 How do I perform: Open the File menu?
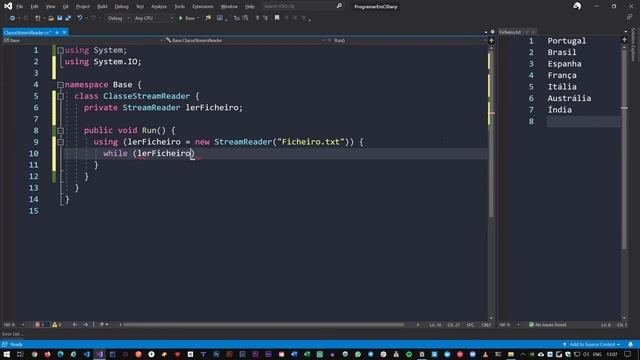(x=20, y=7)
